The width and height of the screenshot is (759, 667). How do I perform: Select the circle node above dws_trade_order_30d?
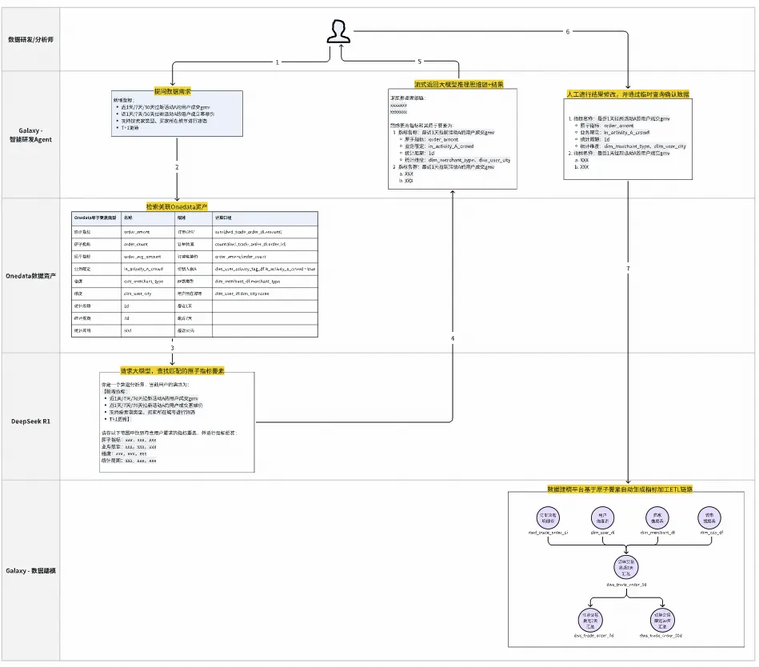pyautogui.click(x=662, y=620)
